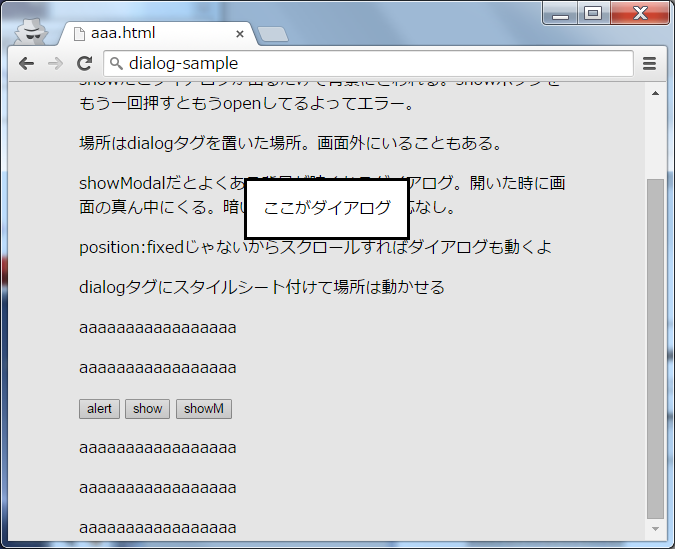Open the Chrome hamburger menu

pos(650,63)
